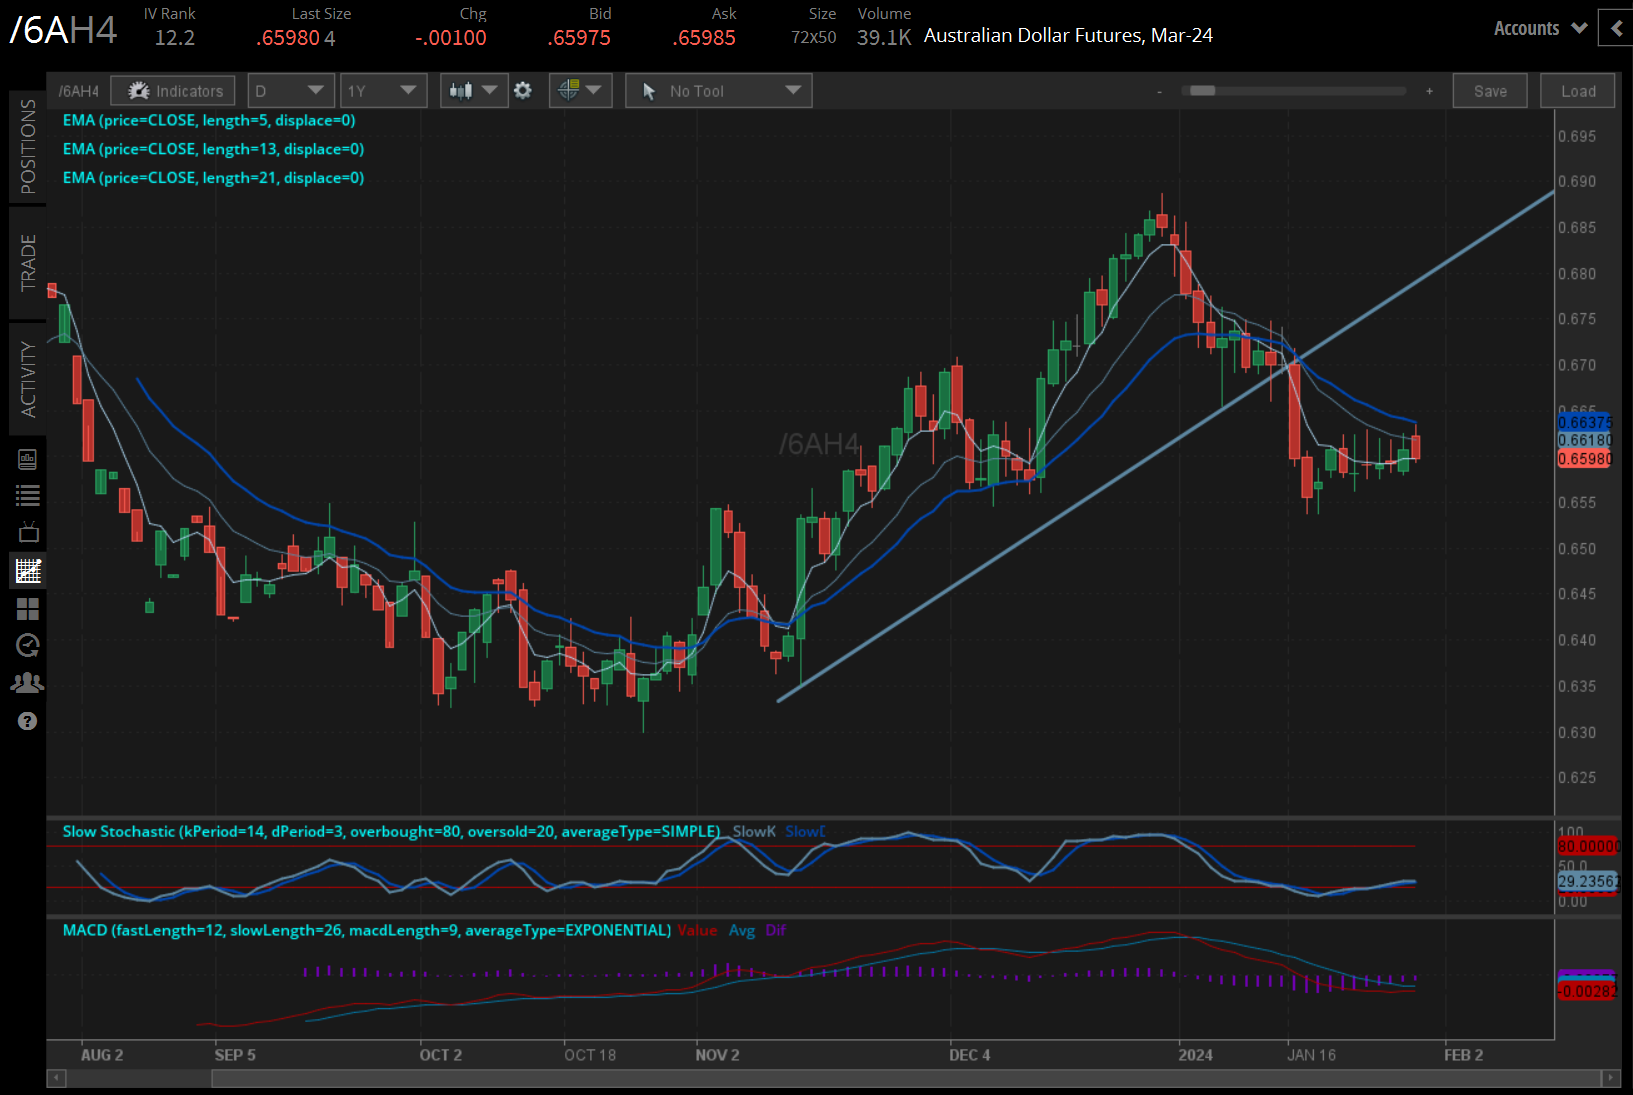Image resolution: width=1633 pixels, height=1095 pixels.
Task: Expand the 1Y range dropdown
Action: point(383,90)
